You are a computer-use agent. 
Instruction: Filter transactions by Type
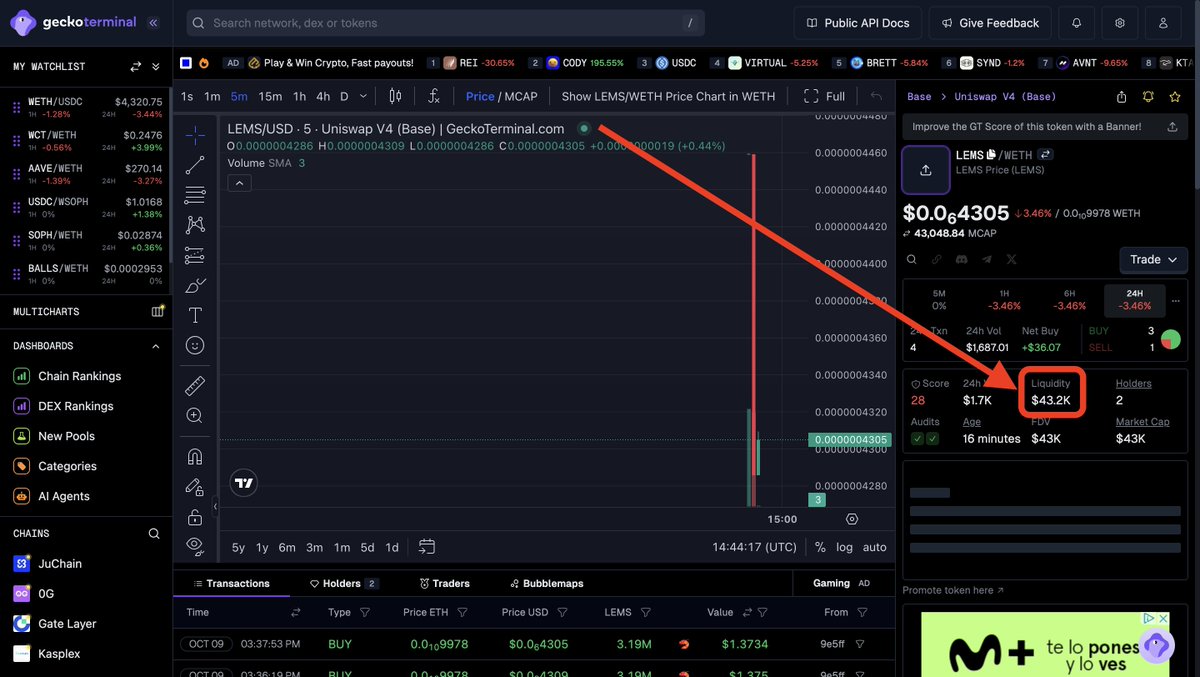(365, 612)
